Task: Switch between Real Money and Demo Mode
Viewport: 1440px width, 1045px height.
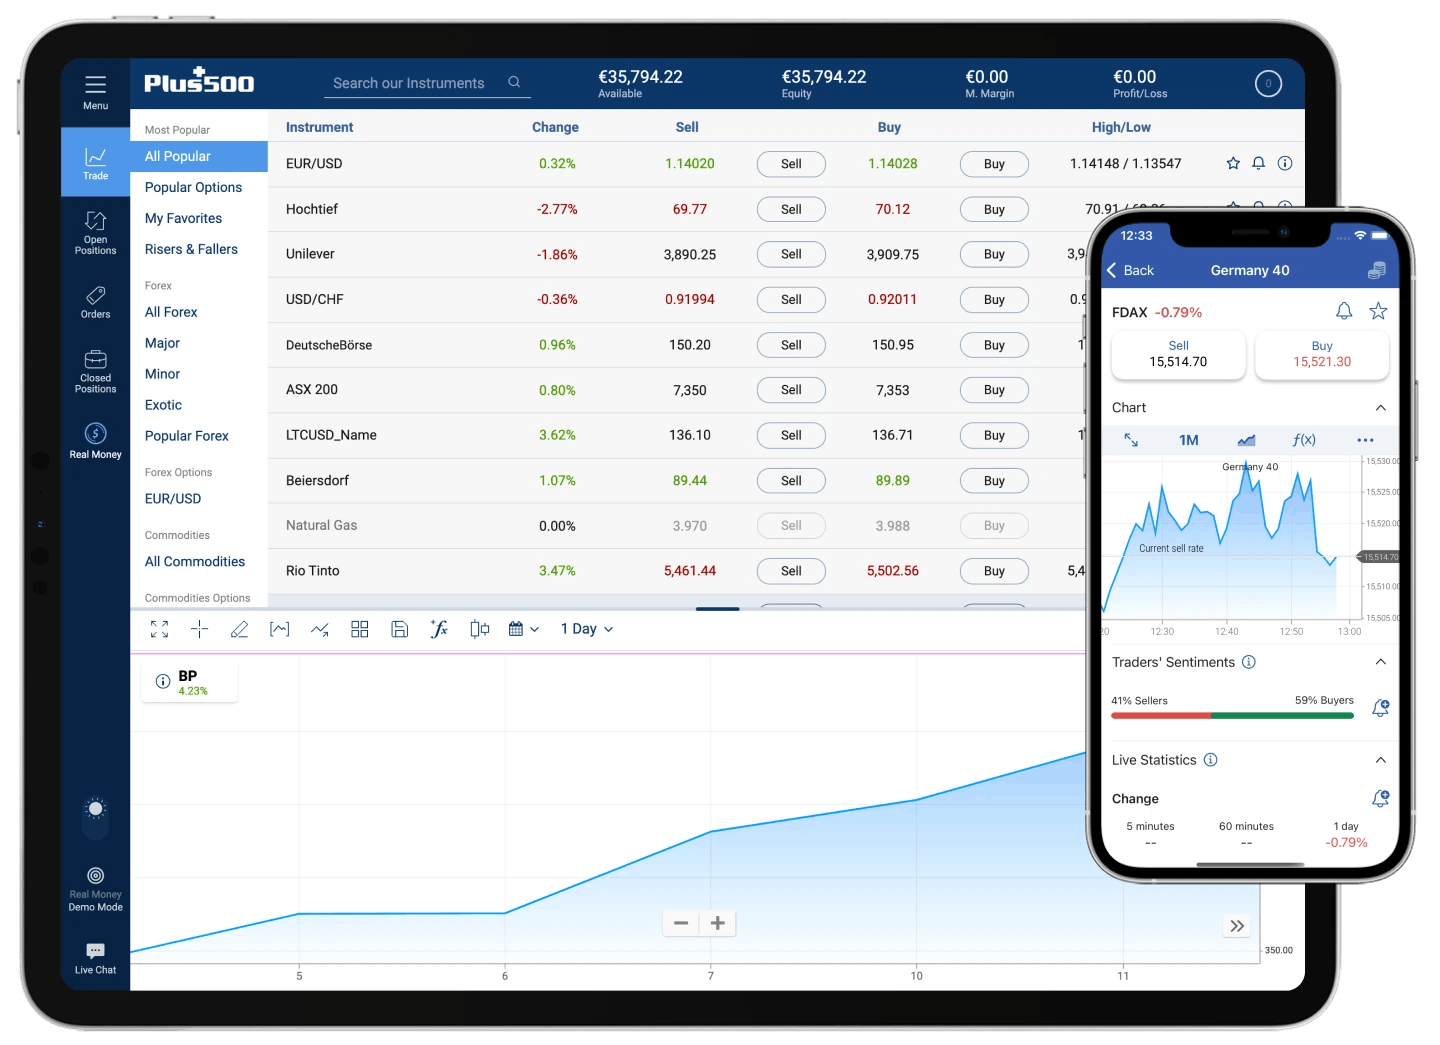Action: [95, 889]
